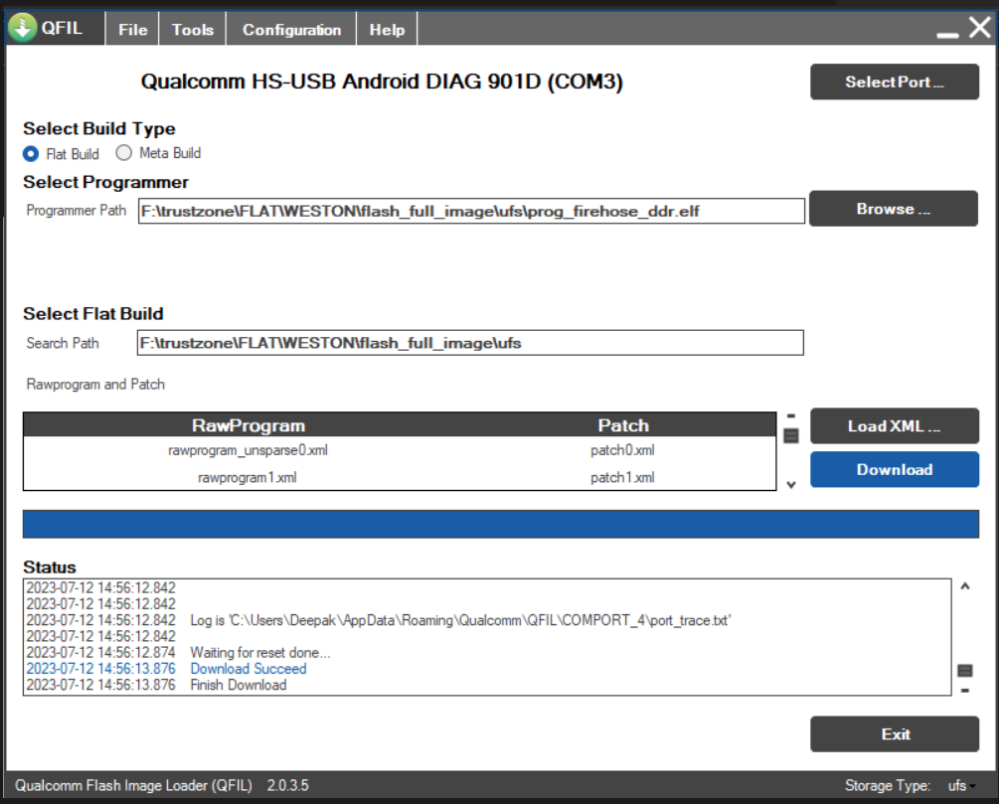Click the Browse button for programmer path
The height and width of the screenshot is (804, 999).
pos(893,208)
